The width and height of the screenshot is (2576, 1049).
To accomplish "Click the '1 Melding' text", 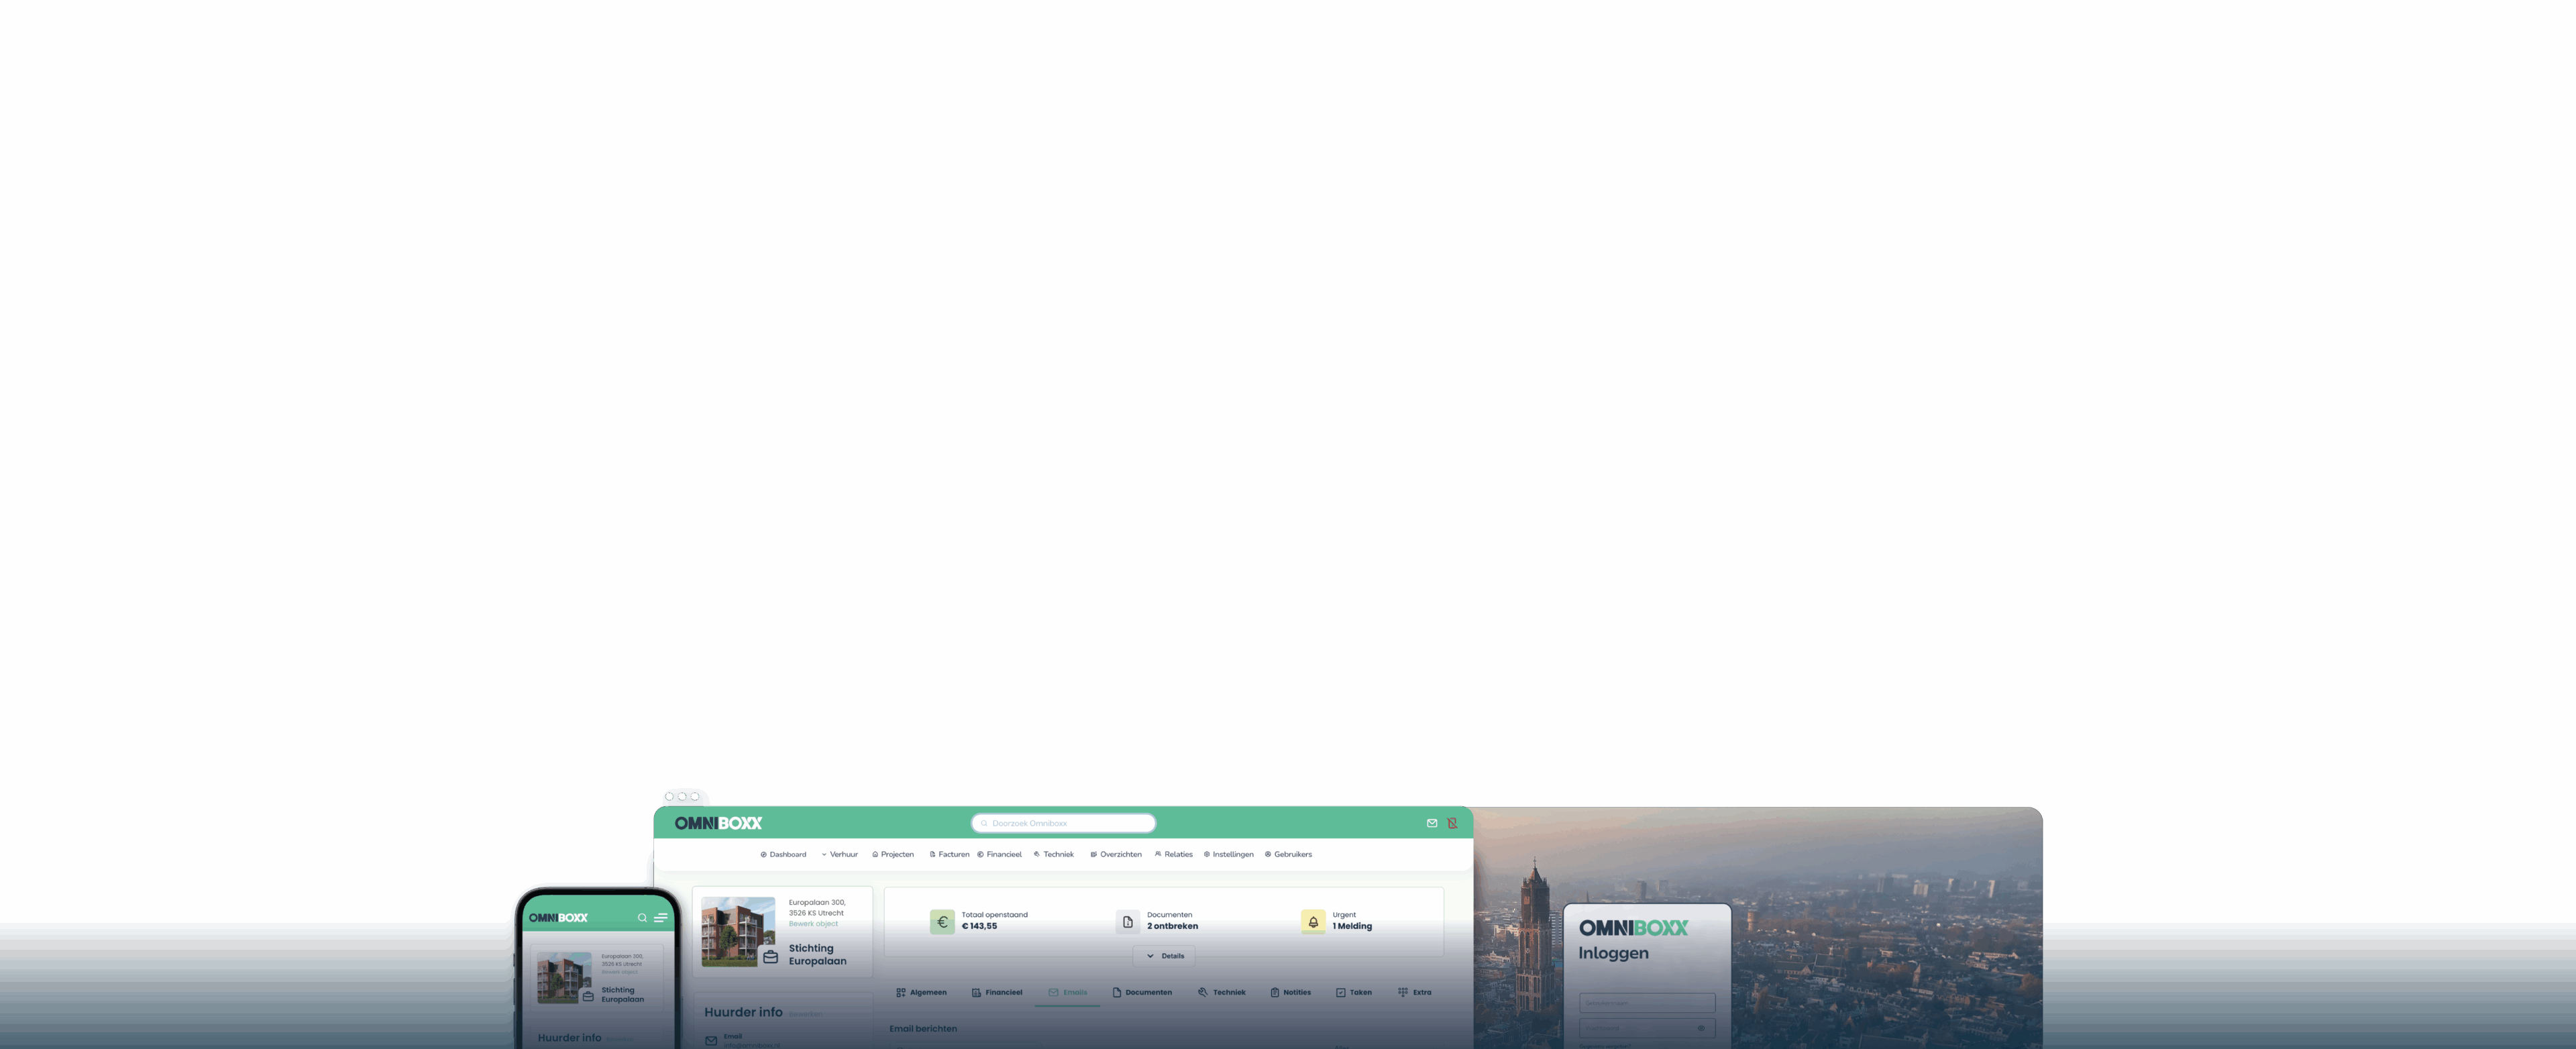I will click(1352, 926).
